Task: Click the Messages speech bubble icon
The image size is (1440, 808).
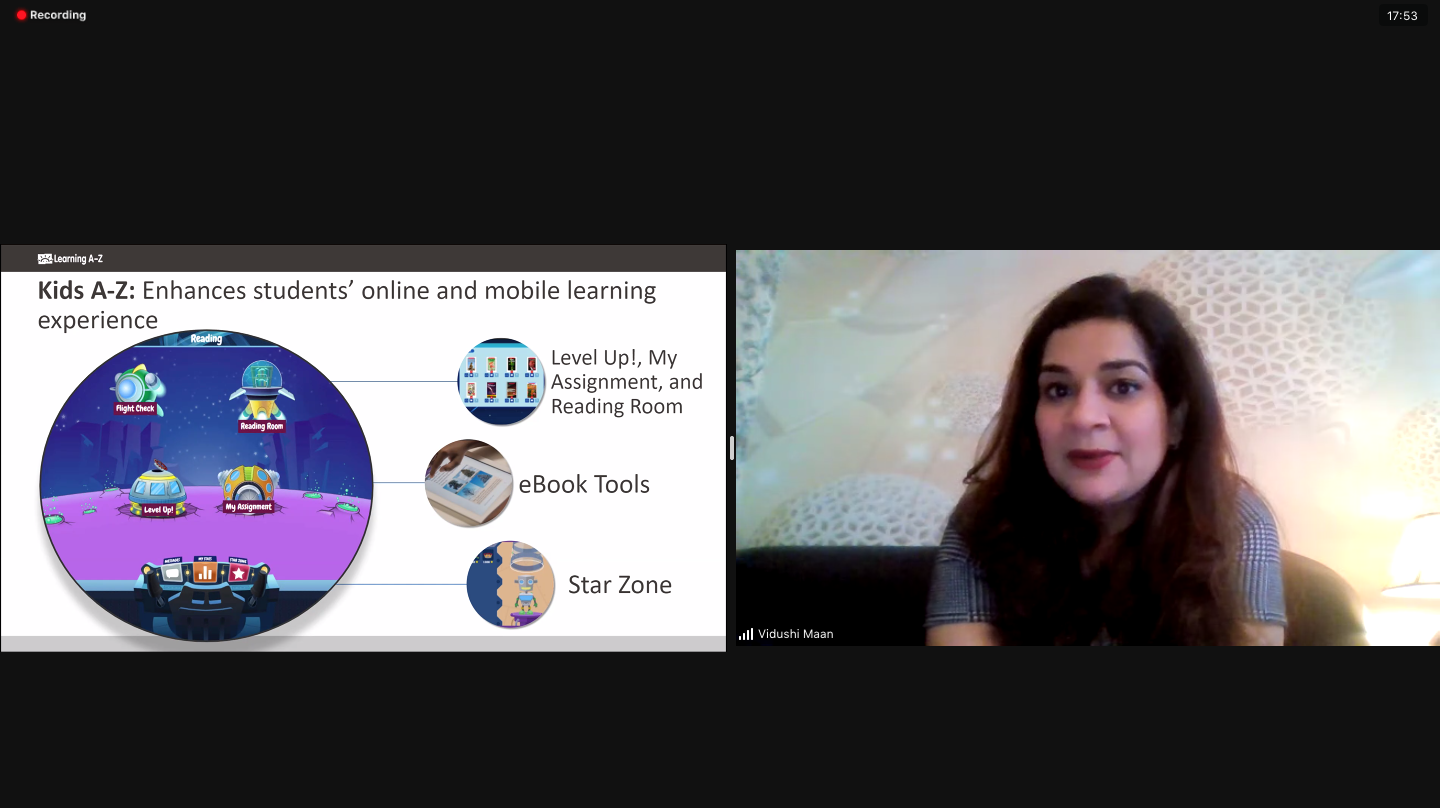Action: (173, 573)
